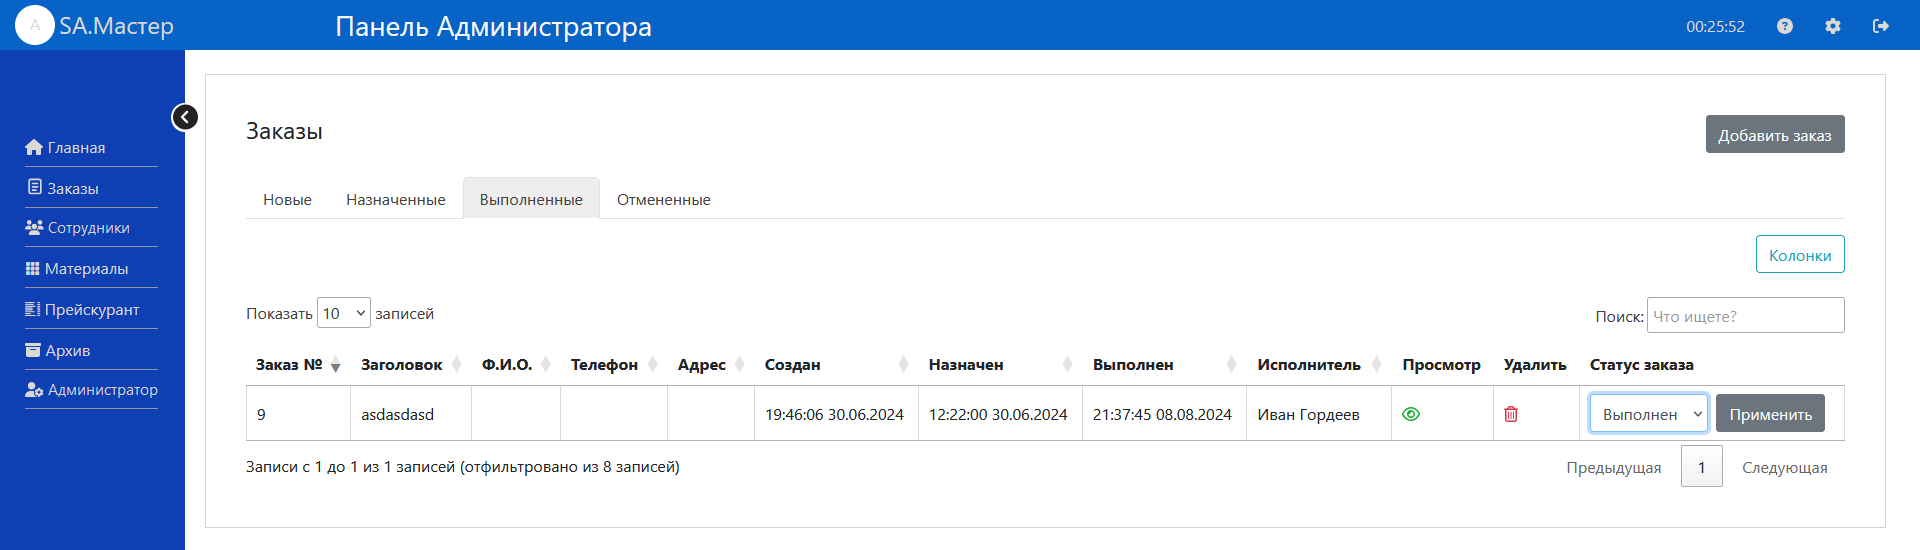Open settings via the gear icon
The image size is (1920, 550).
1832,26
